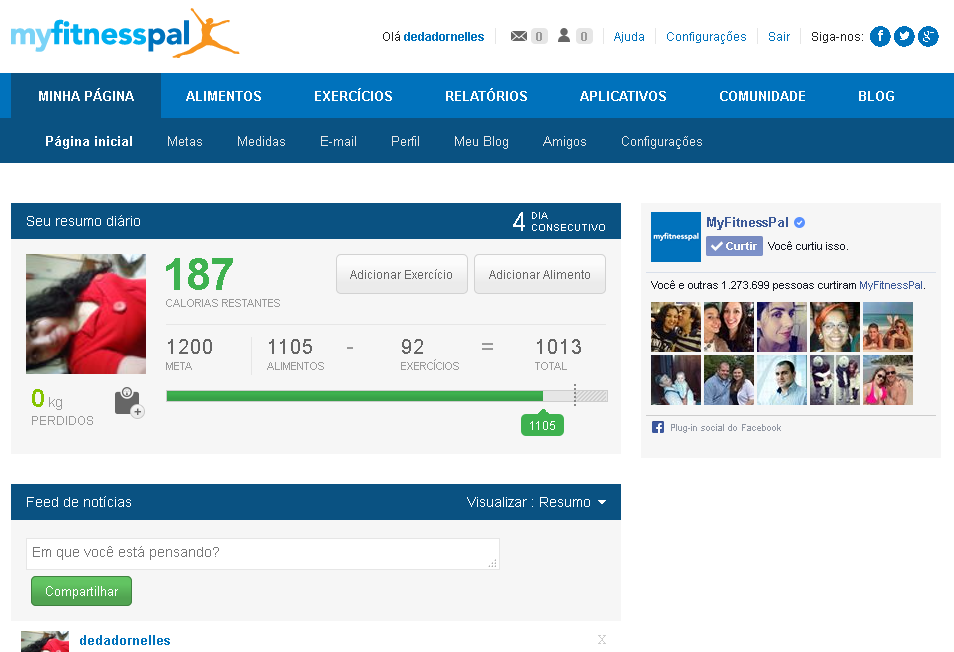Image resolution: width=954 pixels, height=652 pixels.
Task: Click the 1013 TOTAL value
Action: click(x=558, y=347)
